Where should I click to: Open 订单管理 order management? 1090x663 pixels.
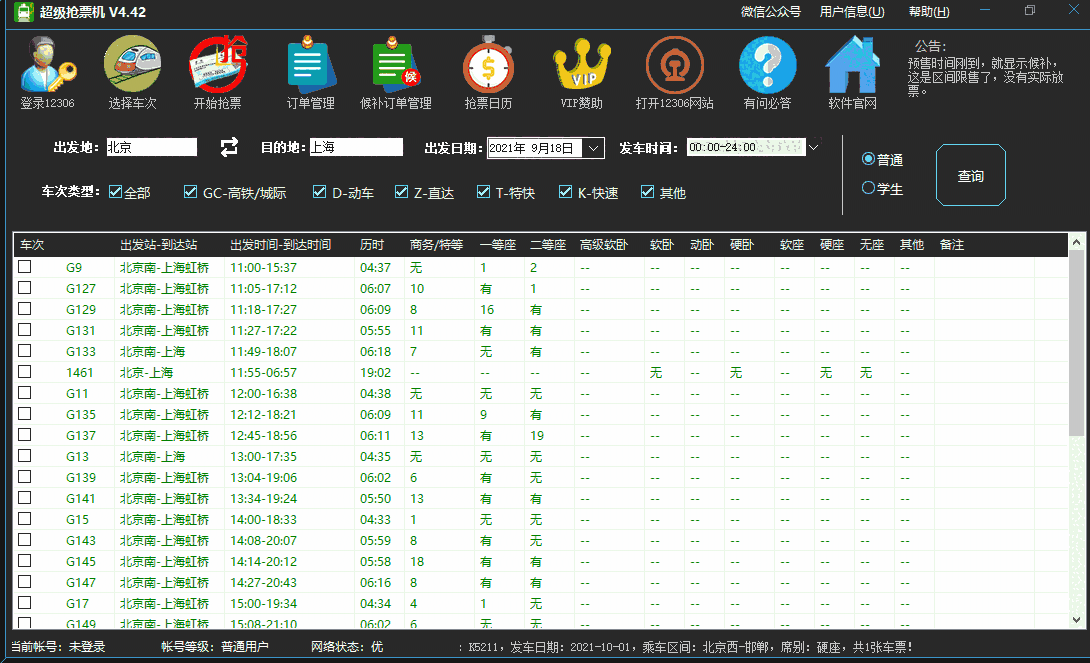(310, 70)
